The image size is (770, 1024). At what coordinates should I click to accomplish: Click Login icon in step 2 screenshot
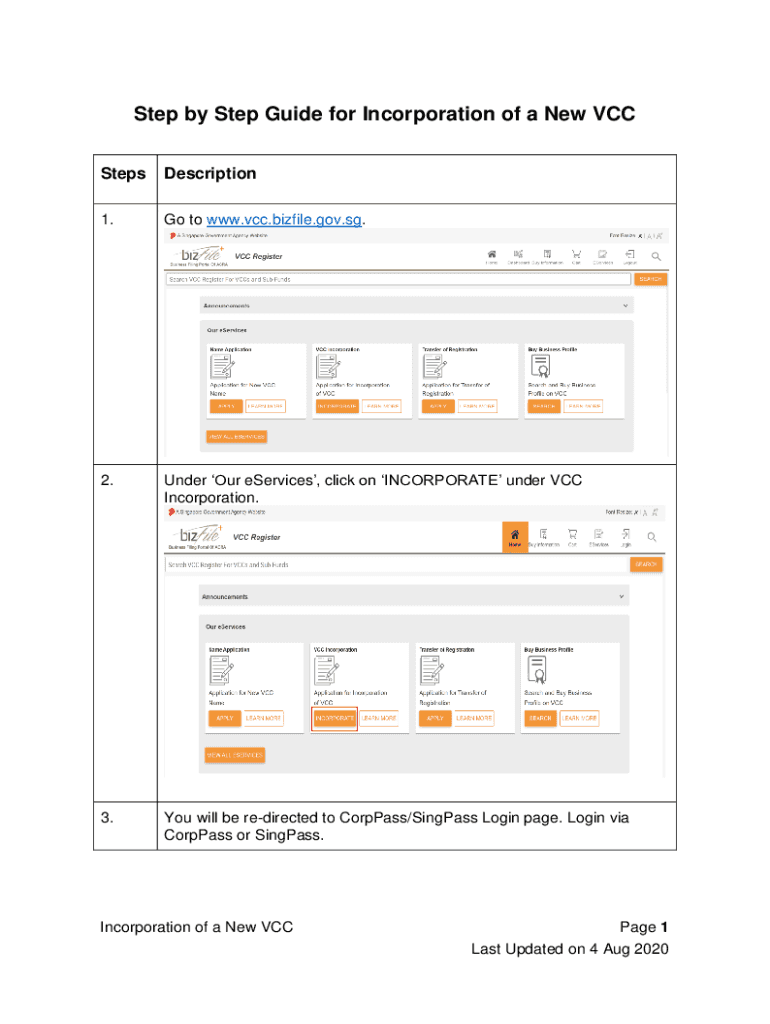[x=624, y=537]
